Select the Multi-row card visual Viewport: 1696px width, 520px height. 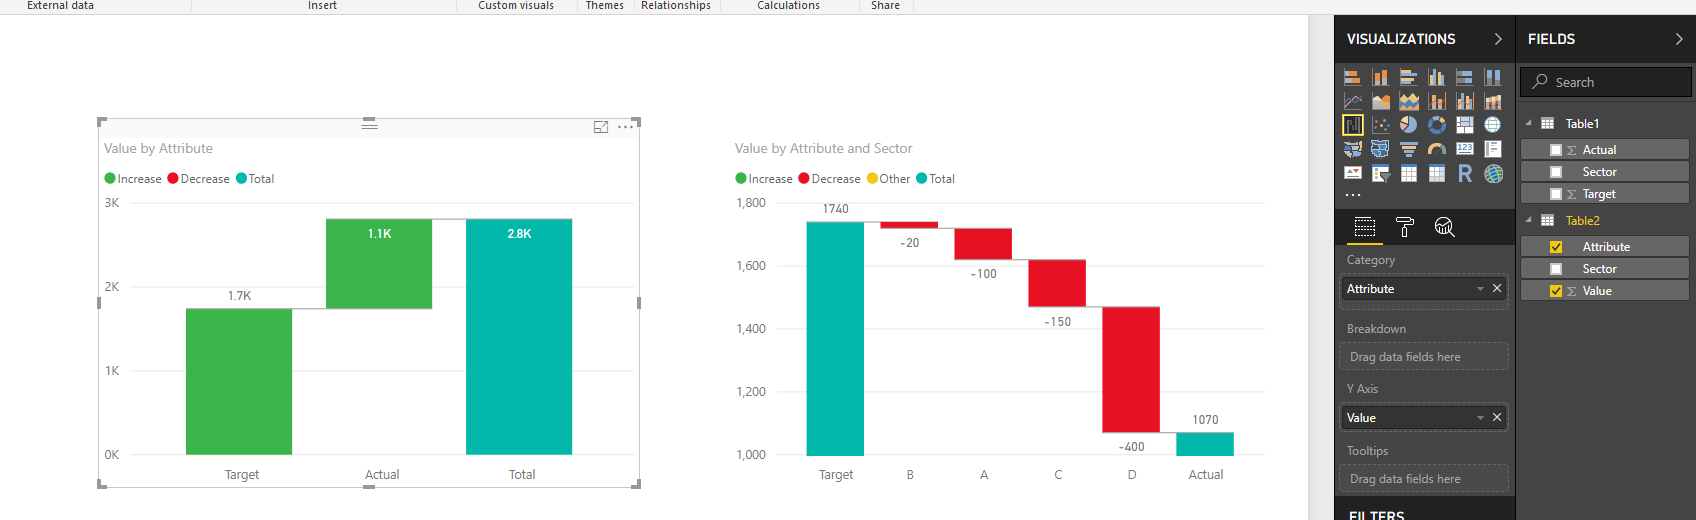coord(1493,149)
